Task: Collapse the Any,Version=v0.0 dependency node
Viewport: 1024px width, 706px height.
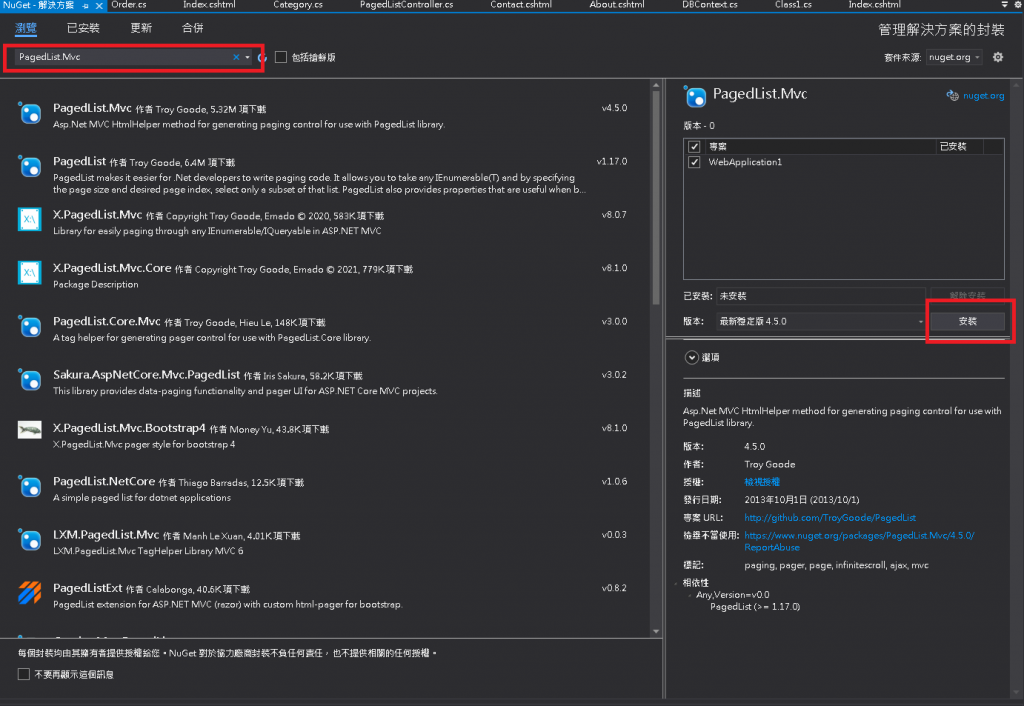Action: point(690,596)
